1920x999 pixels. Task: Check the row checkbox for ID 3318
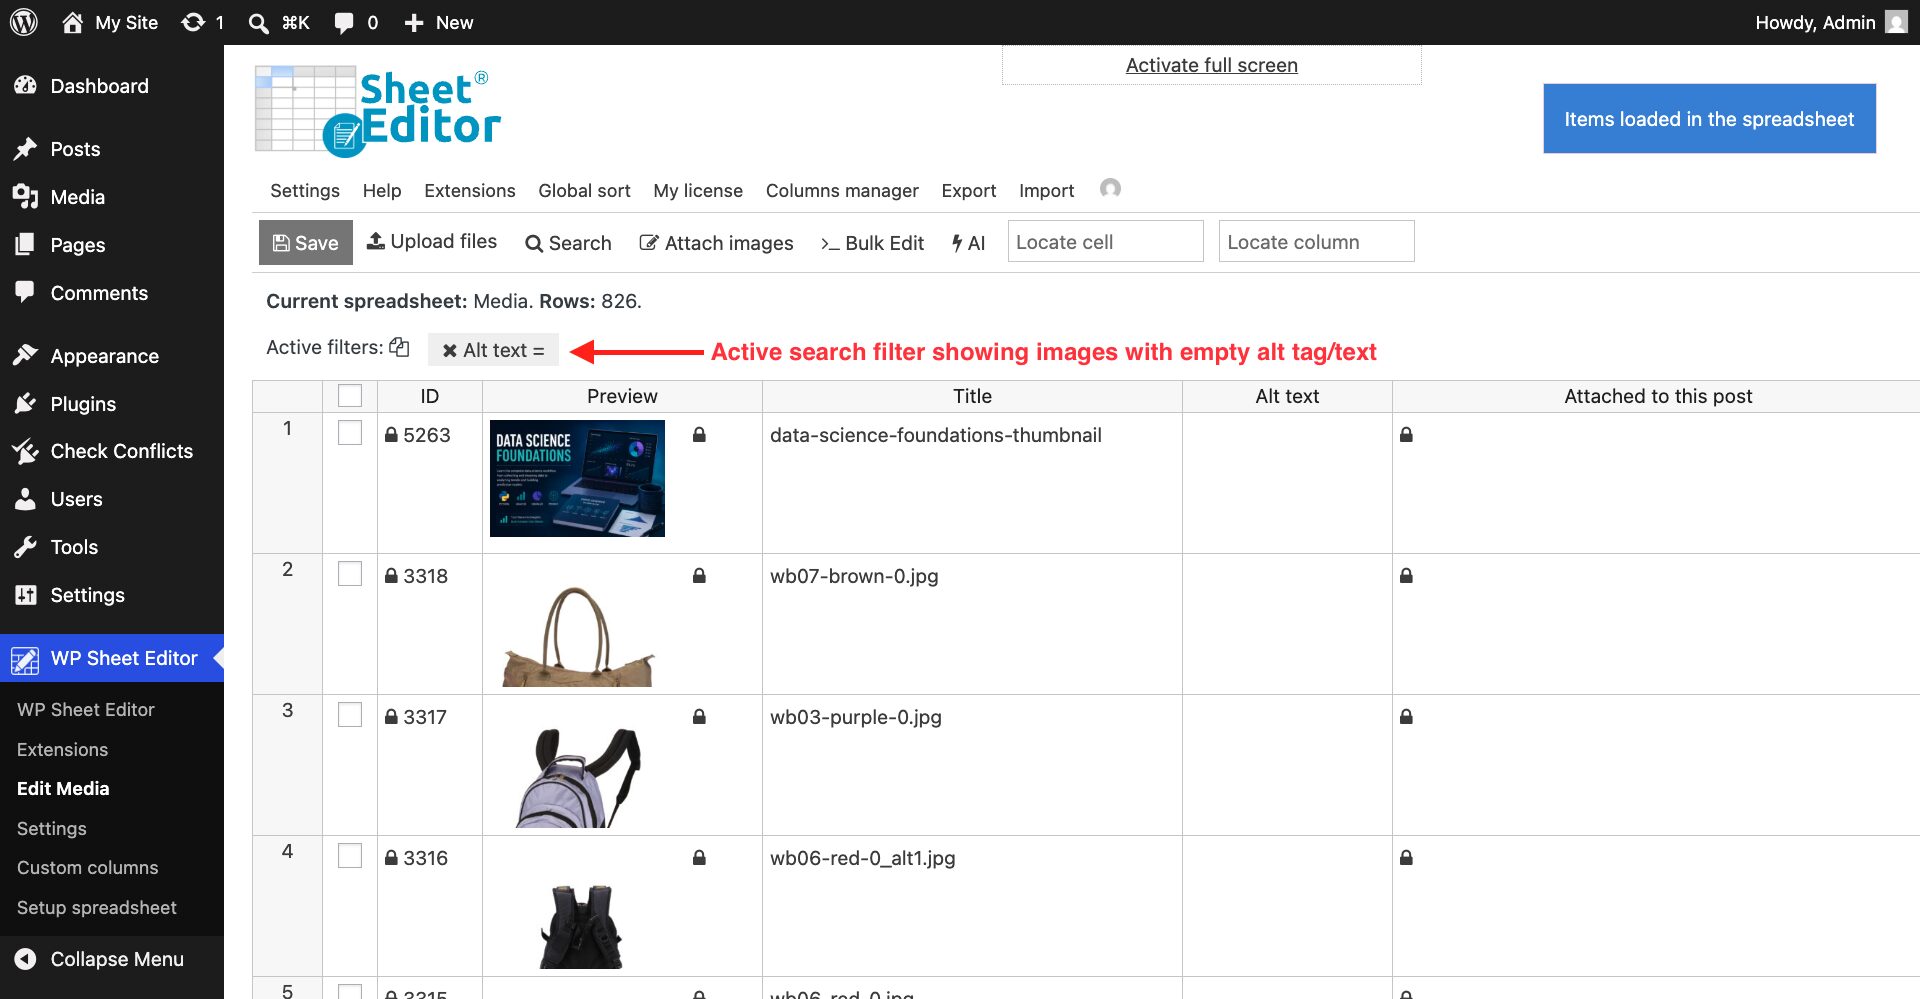click(x=350, y=574)
